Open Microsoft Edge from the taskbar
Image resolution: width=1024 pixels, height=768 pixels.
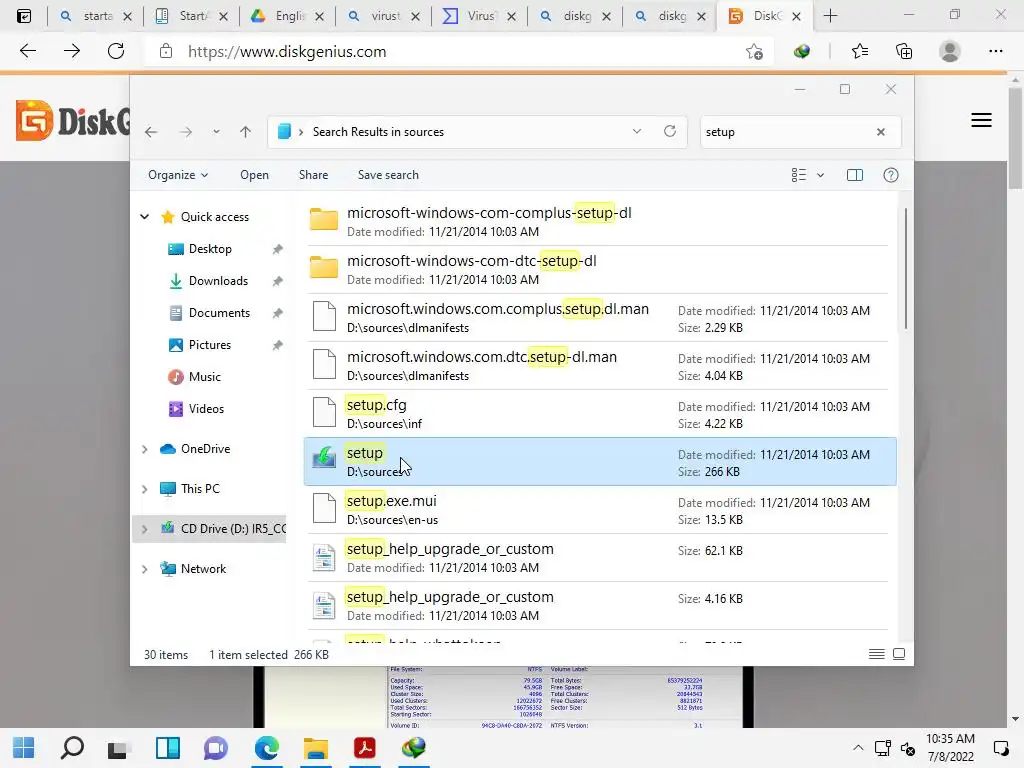click(267, 748)
